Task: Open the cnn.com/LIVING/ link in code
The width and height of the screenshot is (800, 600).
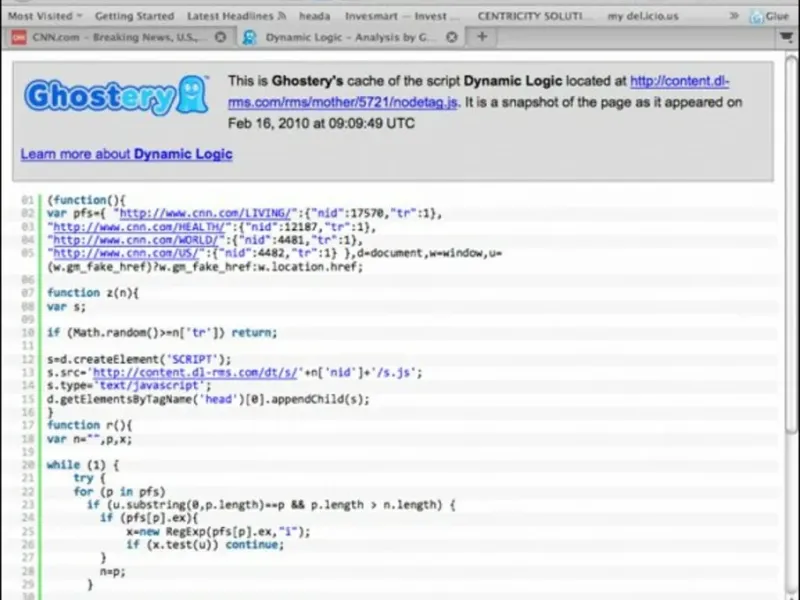Action: click(205, 213)
